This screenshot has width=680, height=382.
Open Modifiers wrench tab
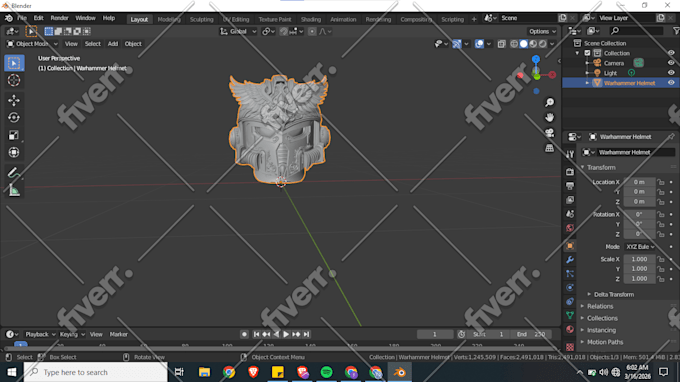click(x=570, y=260)
